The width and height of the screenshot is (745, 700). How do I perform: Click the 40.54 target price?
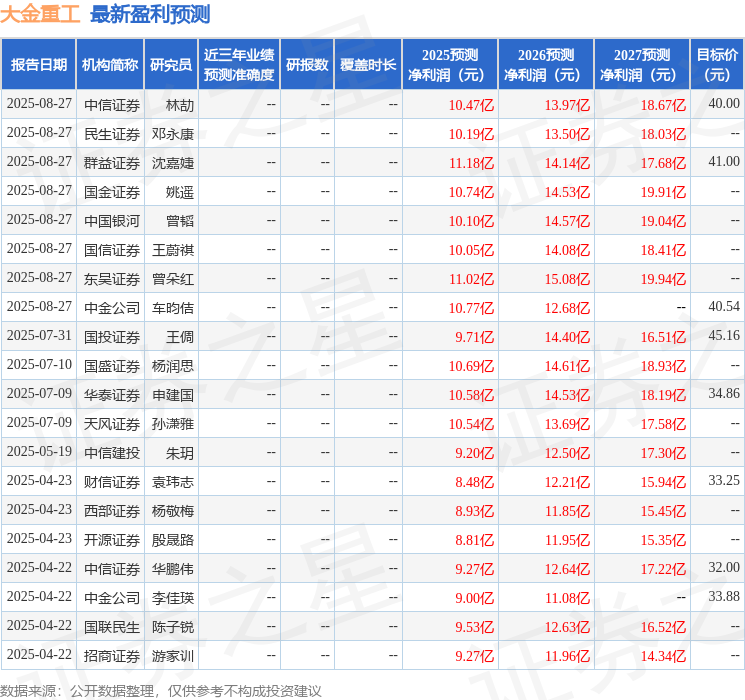(x=724, y=307)
